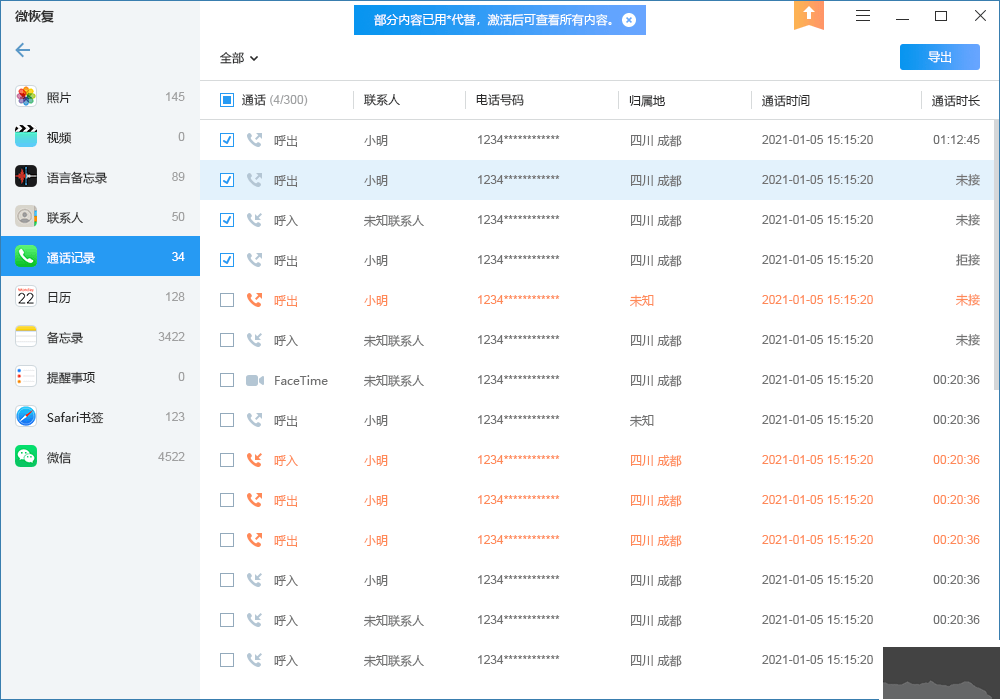Open the hamburger menu icon
The width and height of the screenshot is (1000, 700).
863,16
